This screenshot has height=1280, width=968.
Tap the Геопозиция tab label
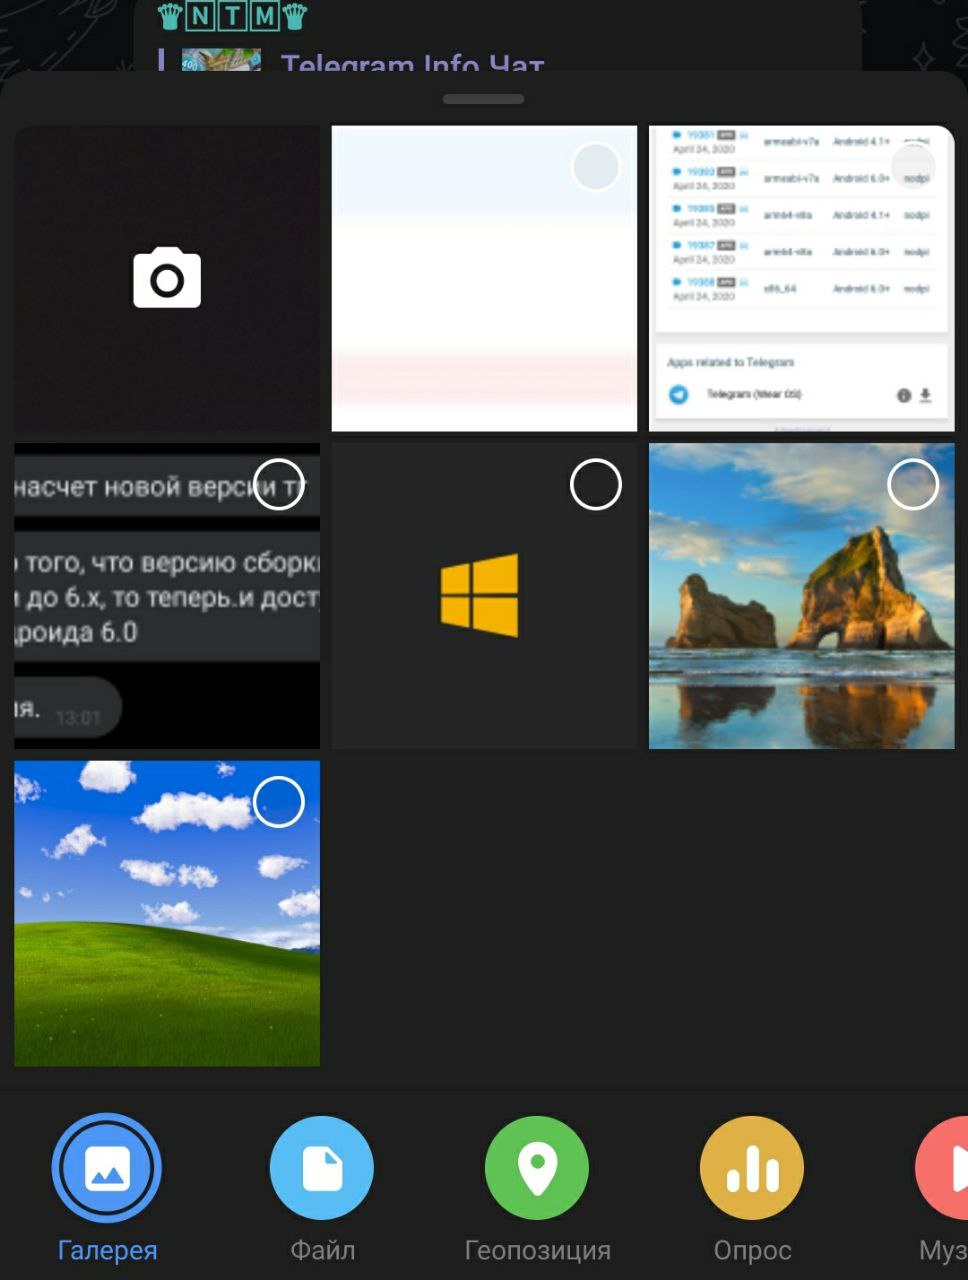click(537, 1251)
